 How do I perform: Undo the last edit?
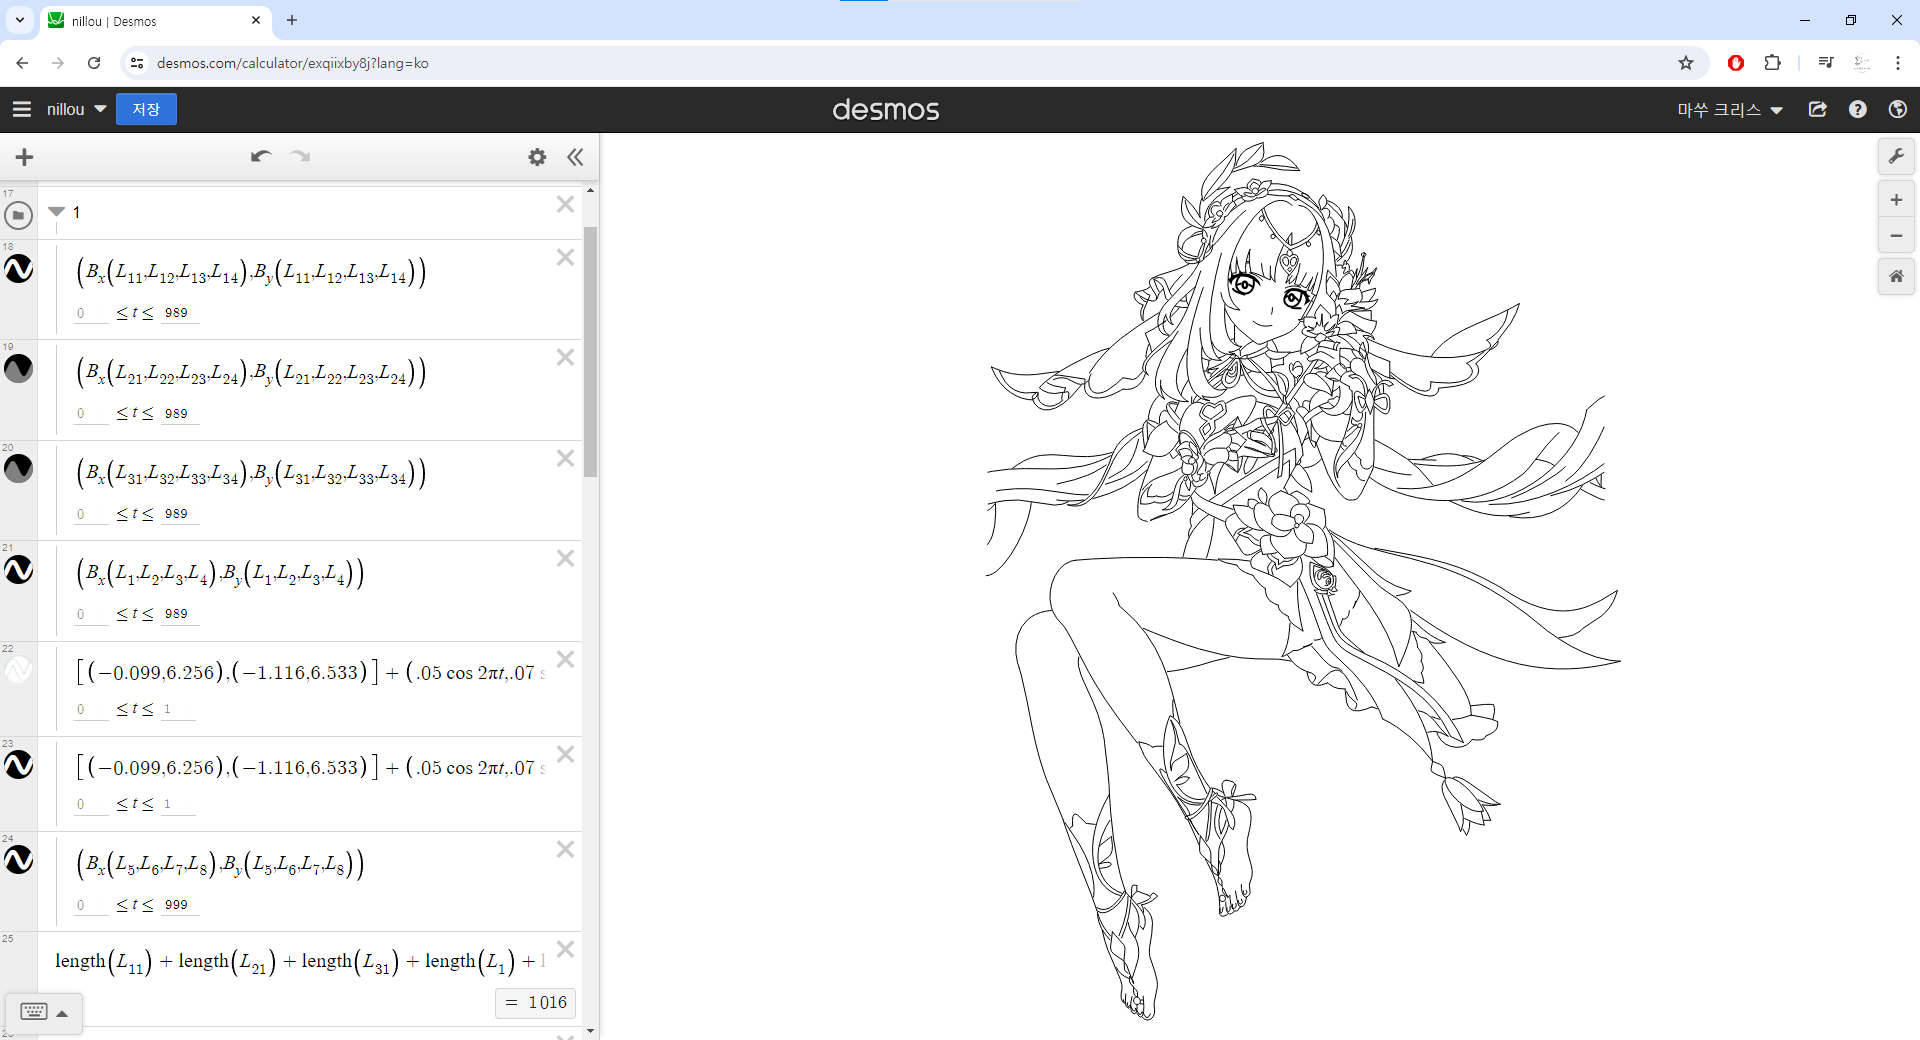coord(261,157)
